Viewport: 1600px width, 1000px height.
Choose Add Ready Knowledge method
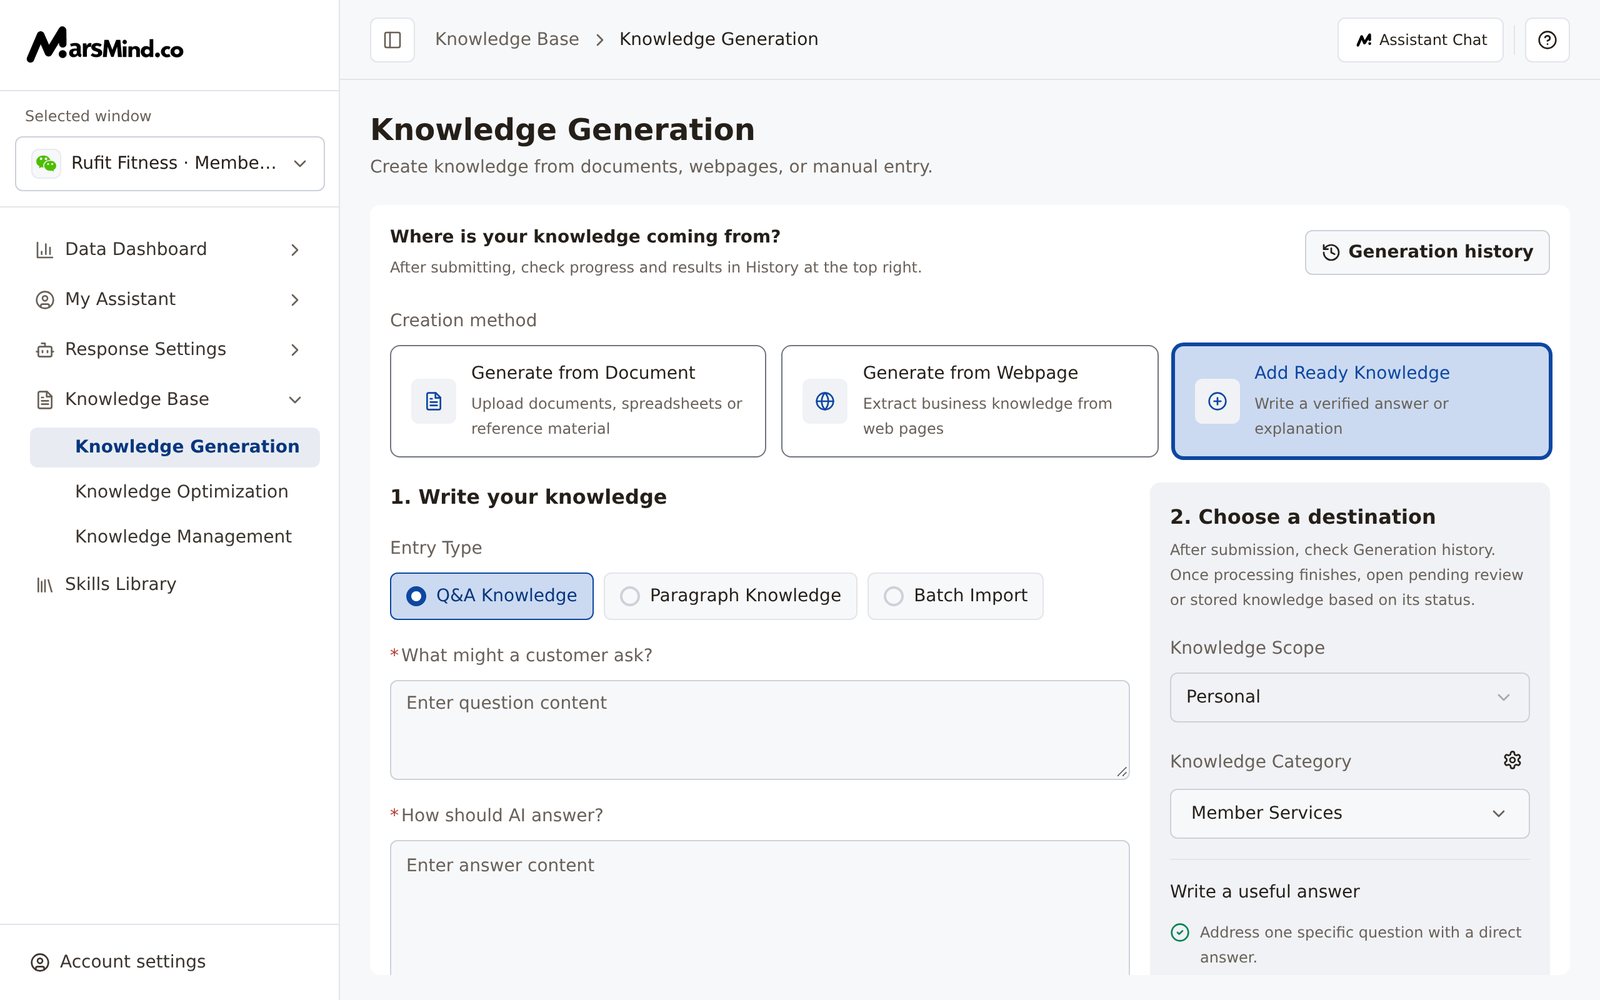pyautogui.click(x=1361, y=401)
